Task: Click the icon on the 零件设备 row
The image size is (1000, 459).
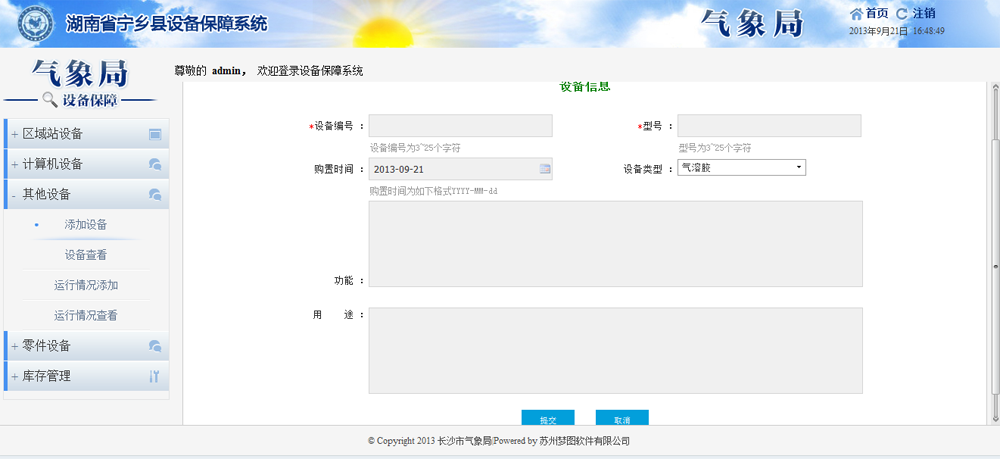Action: 155,346
